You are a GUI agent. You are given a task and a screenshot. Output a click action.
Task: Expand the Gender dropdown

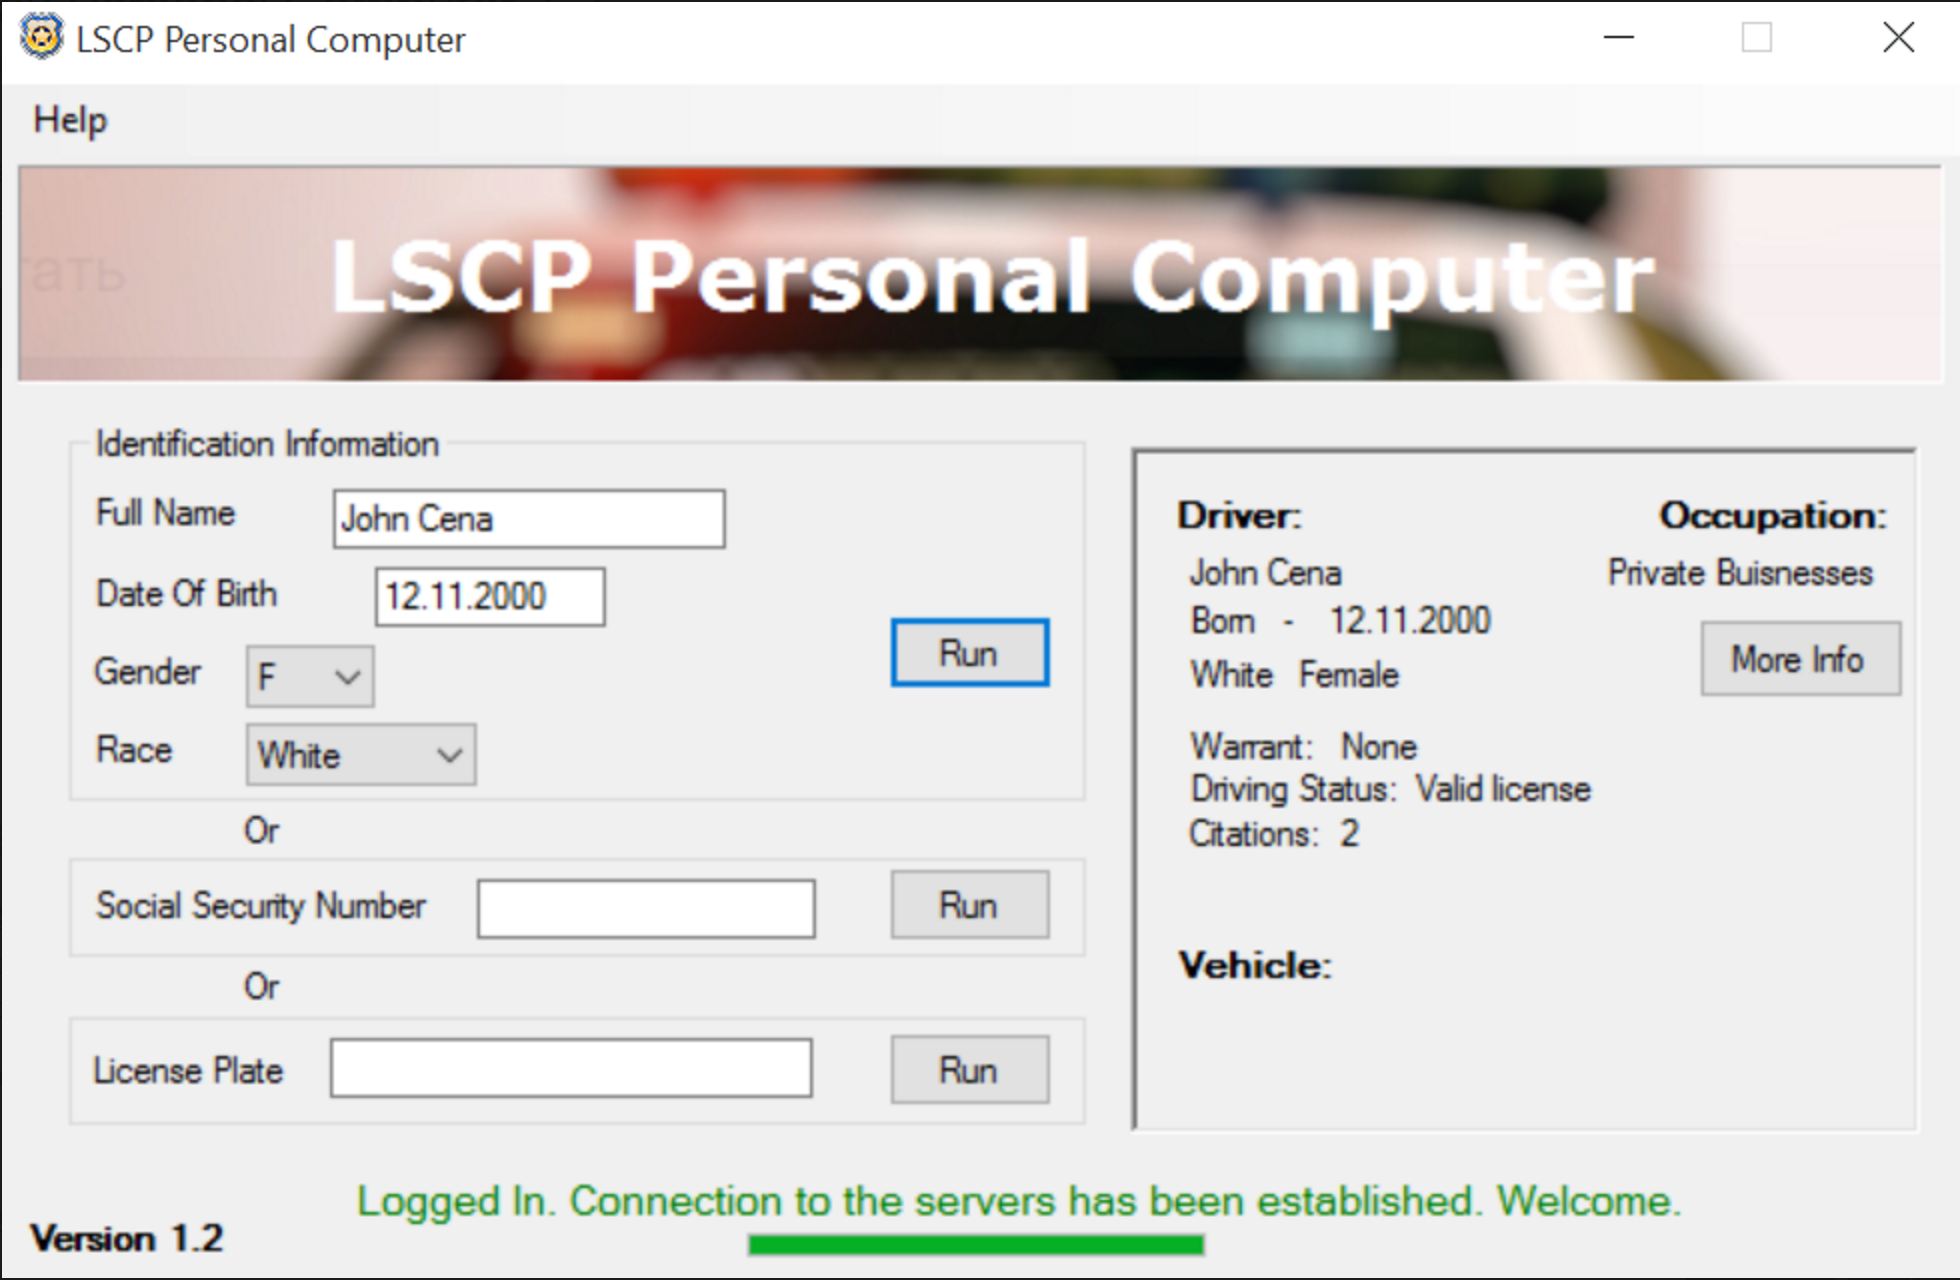309,677
